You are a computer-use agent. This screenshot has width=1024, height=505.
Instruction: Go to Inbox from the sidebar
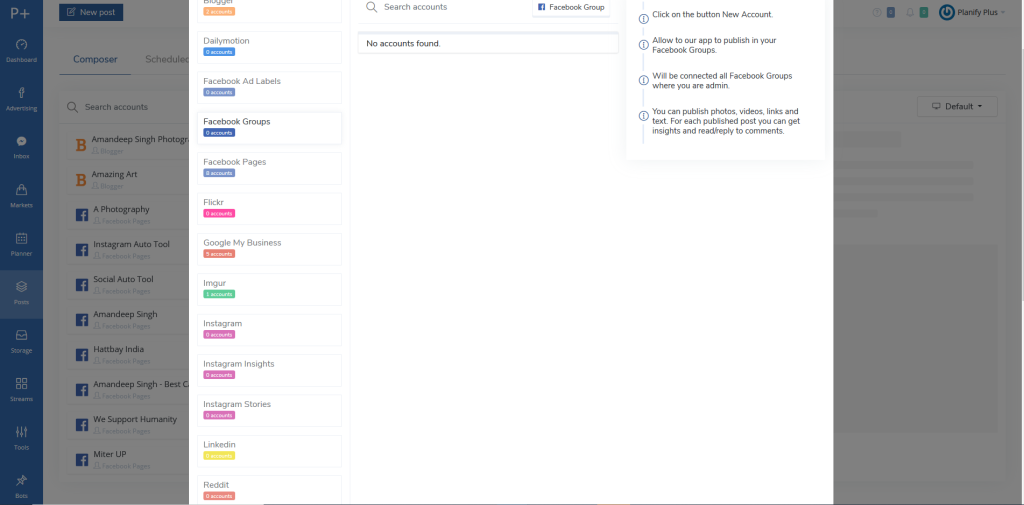[x=21, y=147]
